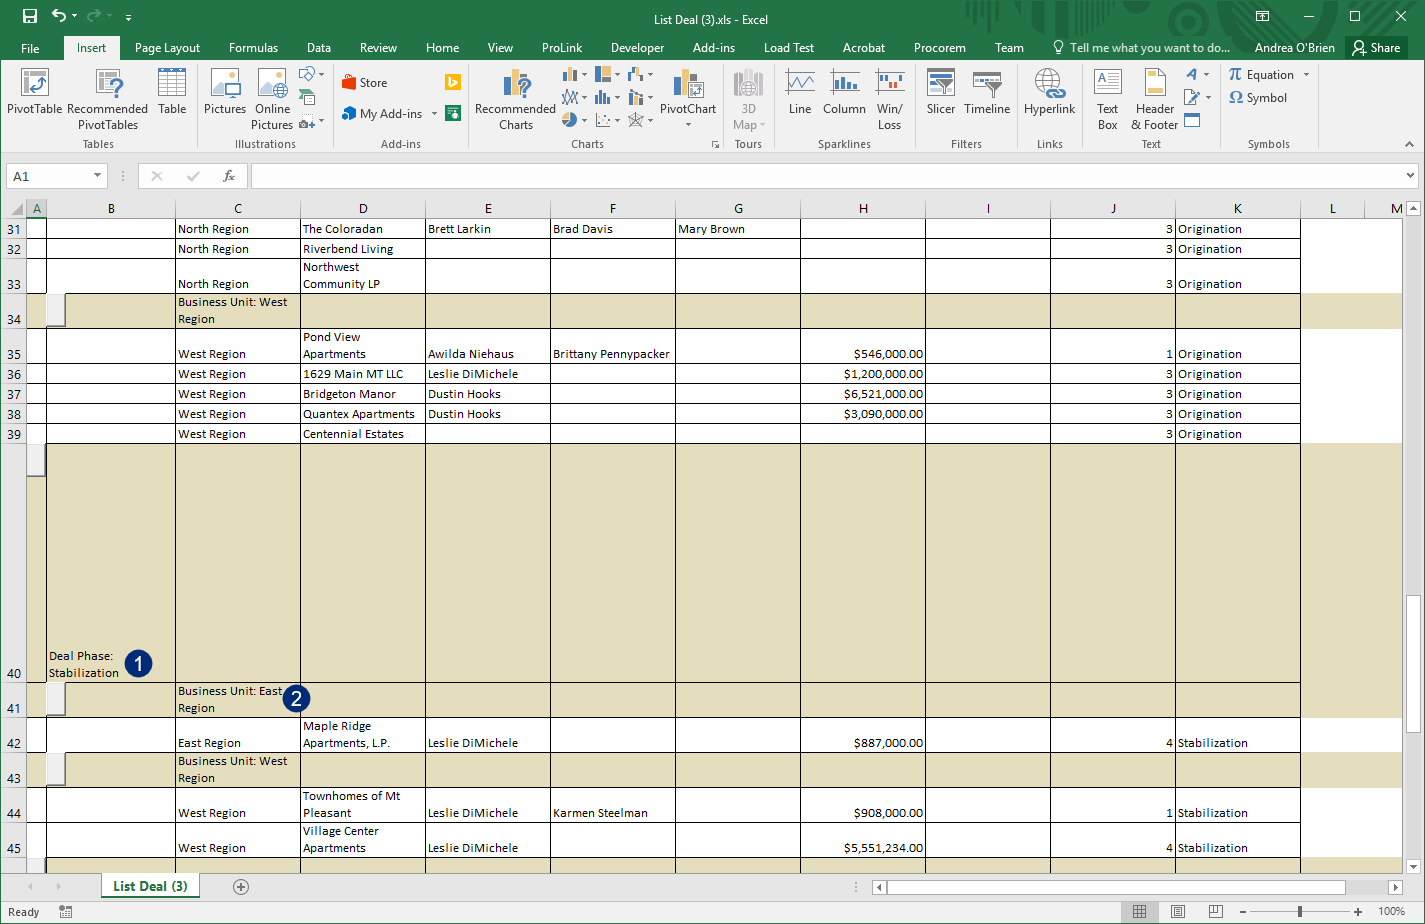The image size is (1425, 924).
Task: Insert a Text Box
Action: point(1107,98)
